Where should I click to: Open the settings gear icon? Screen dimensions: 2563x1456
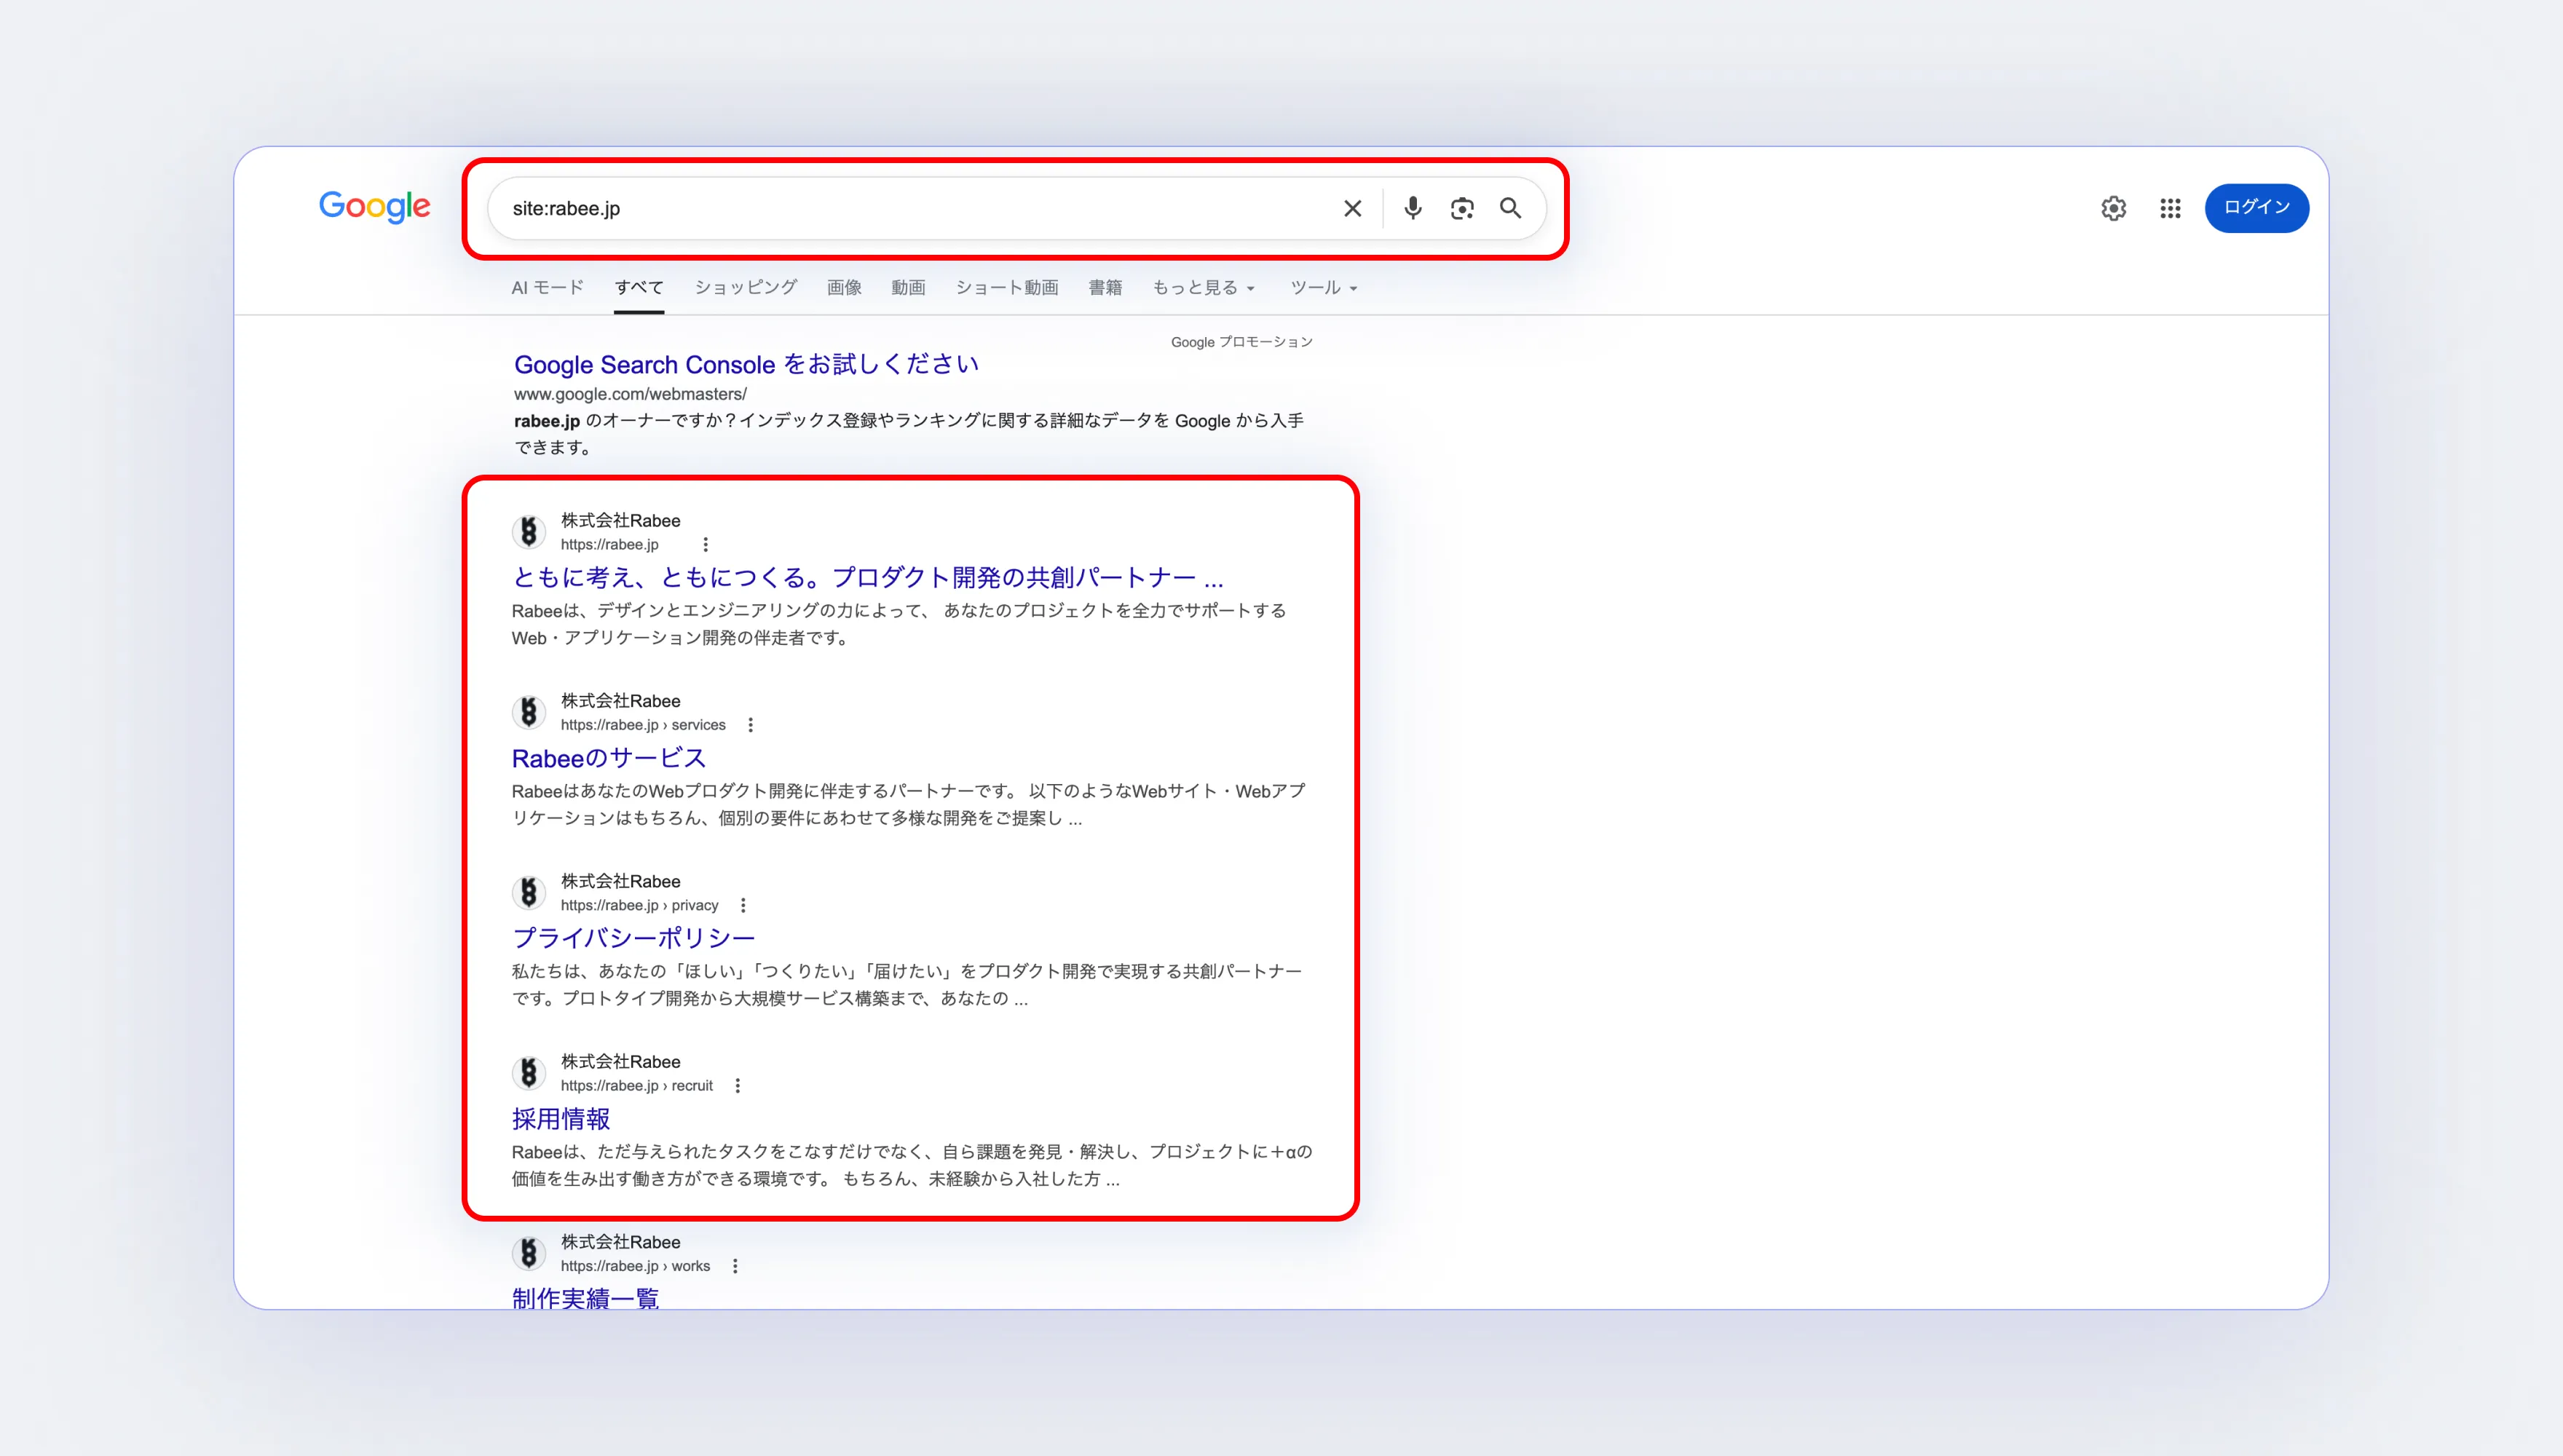pyautogui.click(x=2113, y=208)
